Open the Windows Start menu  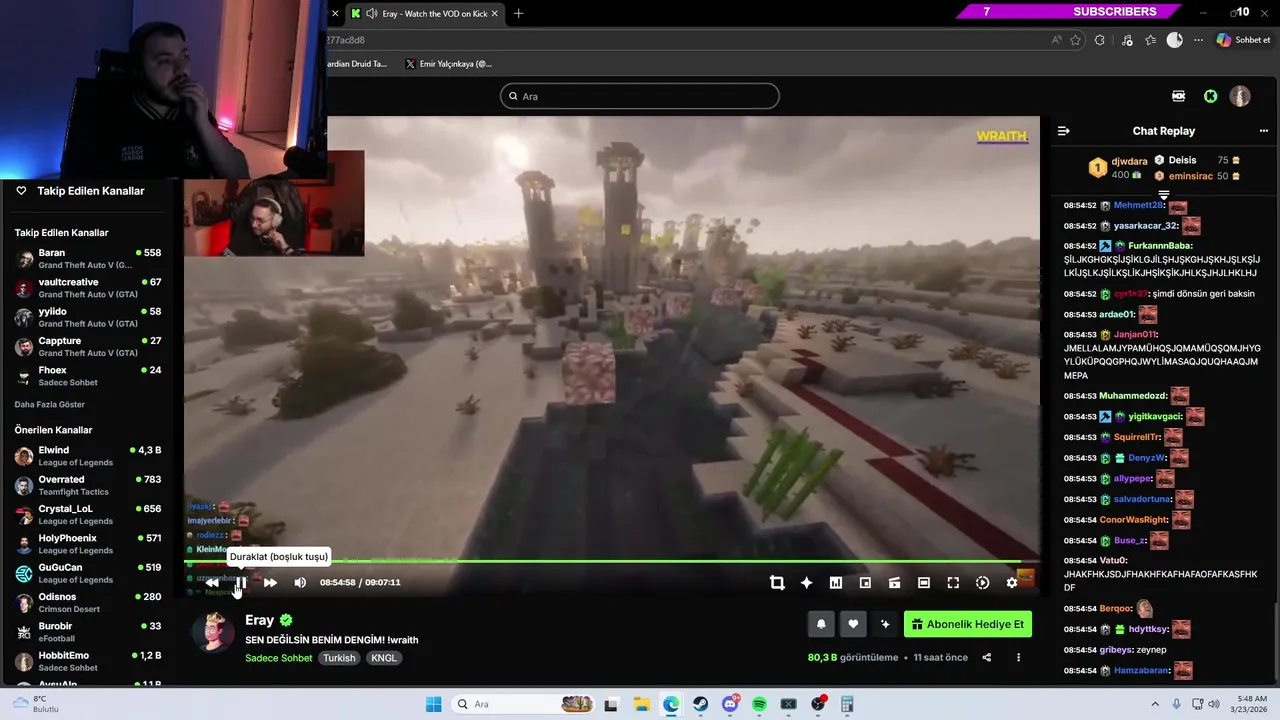(433, 704)
